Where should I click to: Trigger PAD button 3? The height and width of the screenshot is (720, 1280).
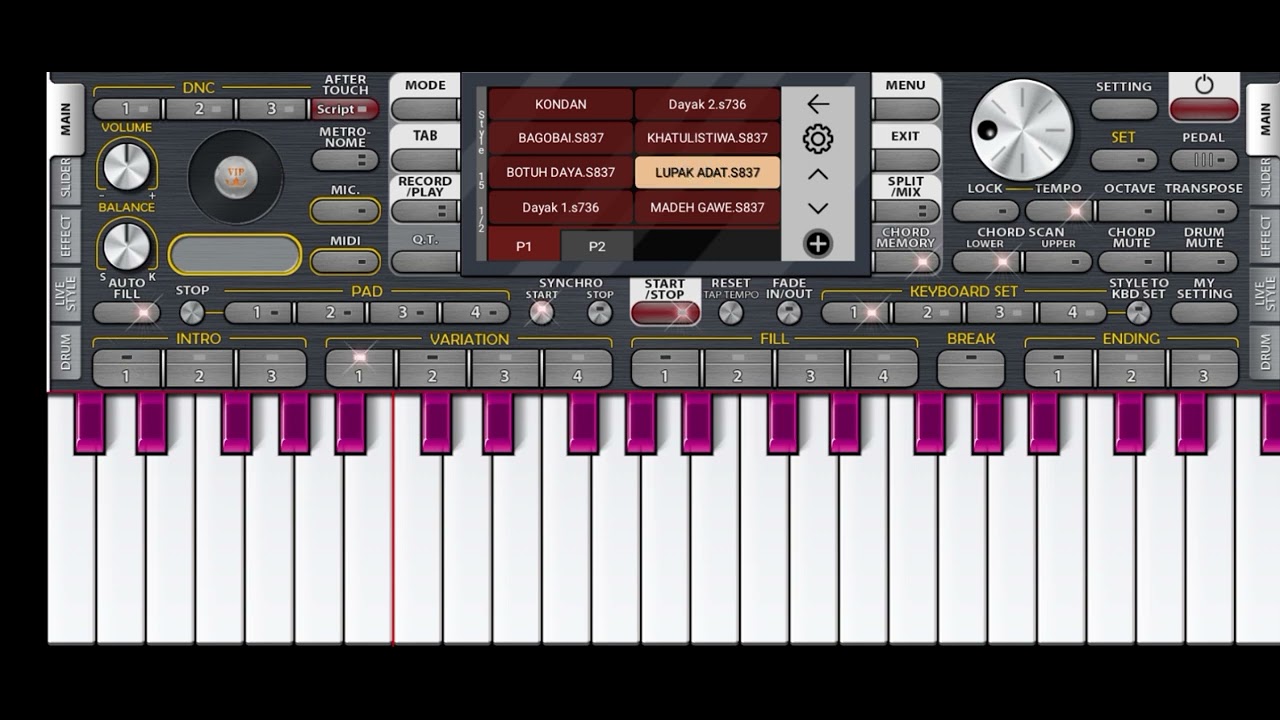pos(403,313)
